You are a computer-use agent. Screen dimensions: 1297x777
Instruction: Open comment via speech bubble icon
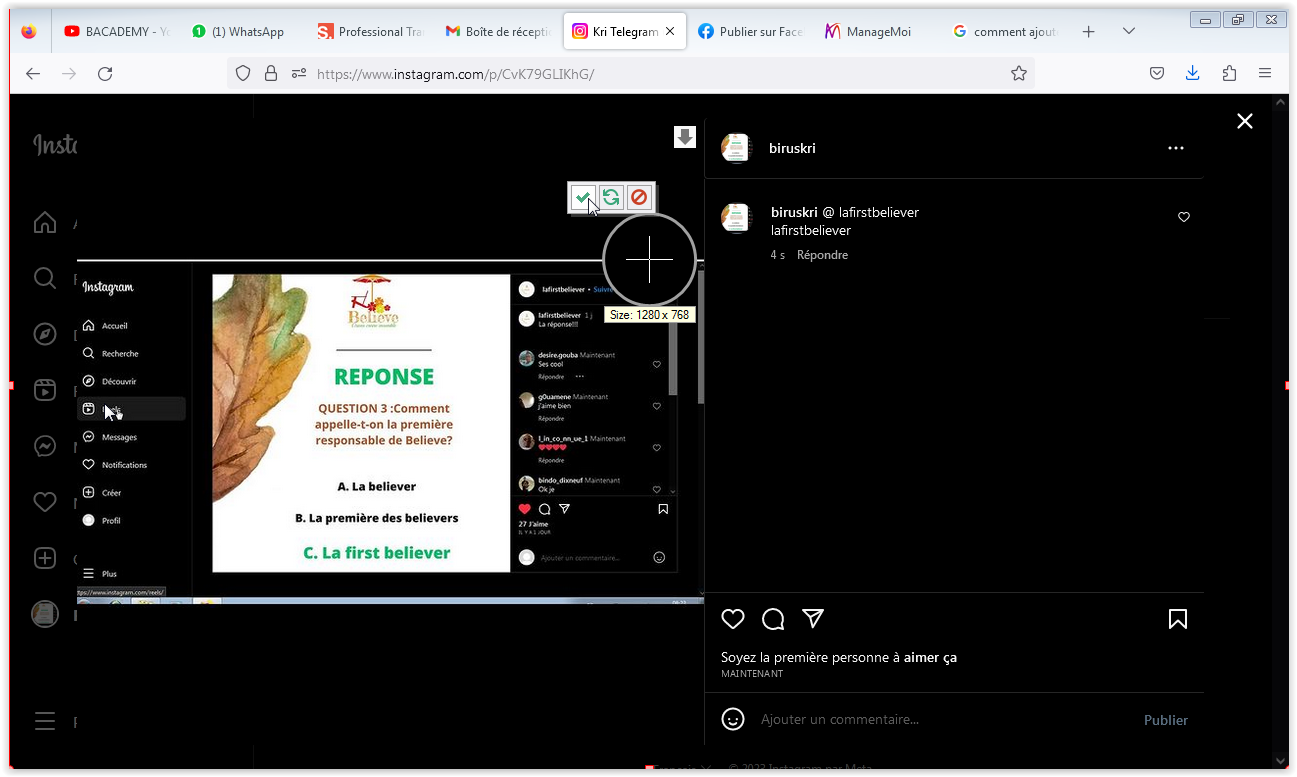pos(773,619)
